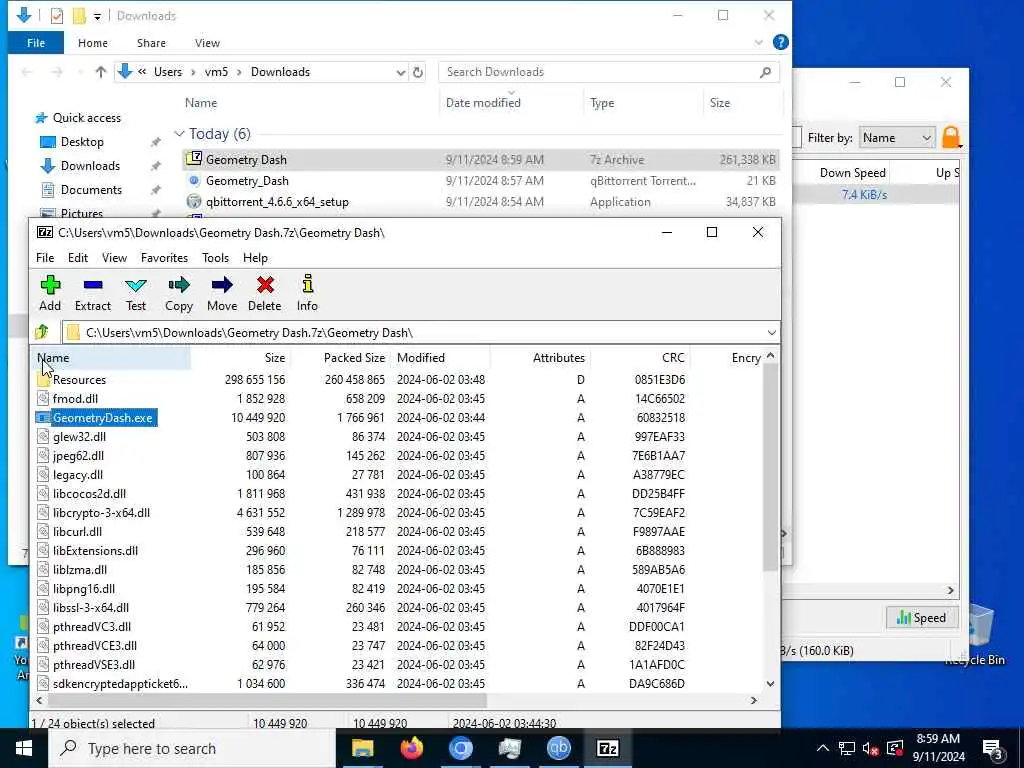Click the muted volume tray icon
The image size is (1024, 768).
[870, 748]
